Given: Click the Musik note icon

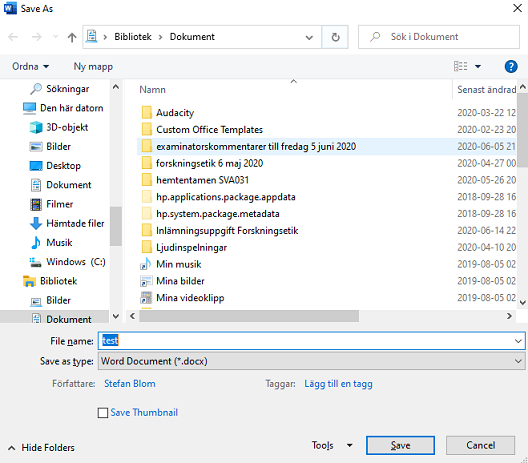Looking at the screenshot, I should tap(36, 242).
